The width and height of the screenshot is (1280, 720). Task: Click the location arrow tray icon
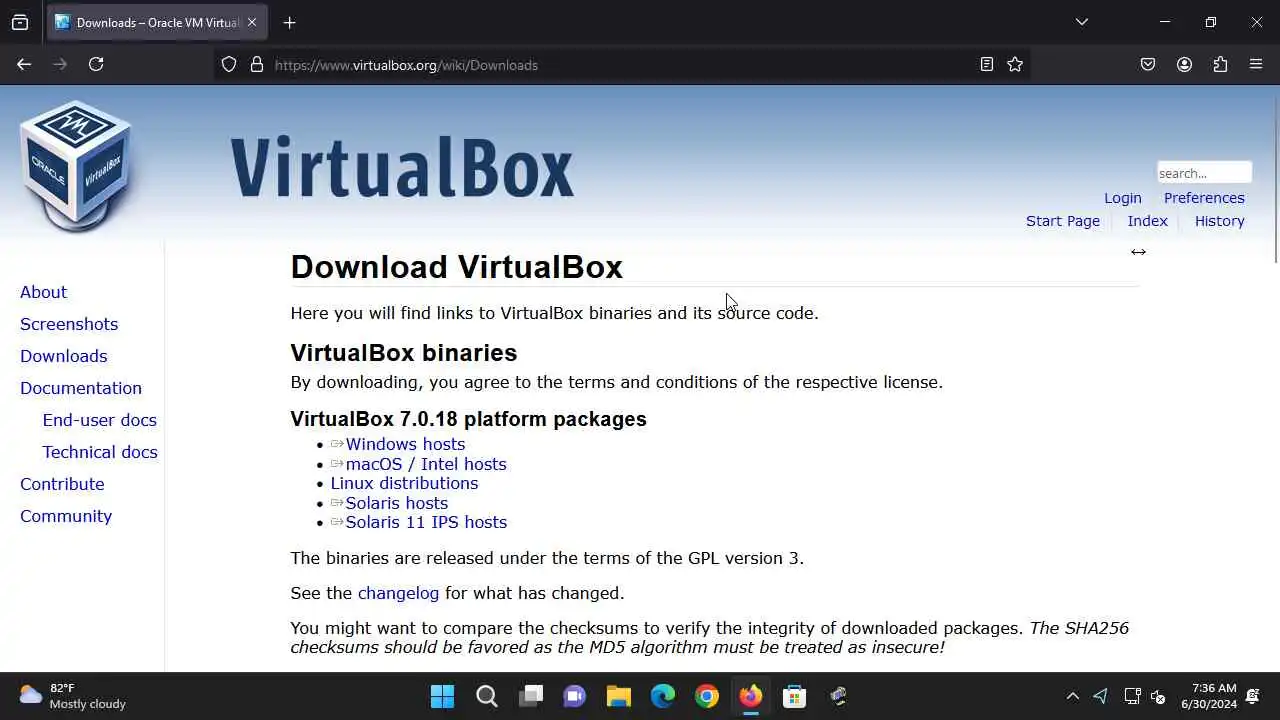(x=1101, y=696)
